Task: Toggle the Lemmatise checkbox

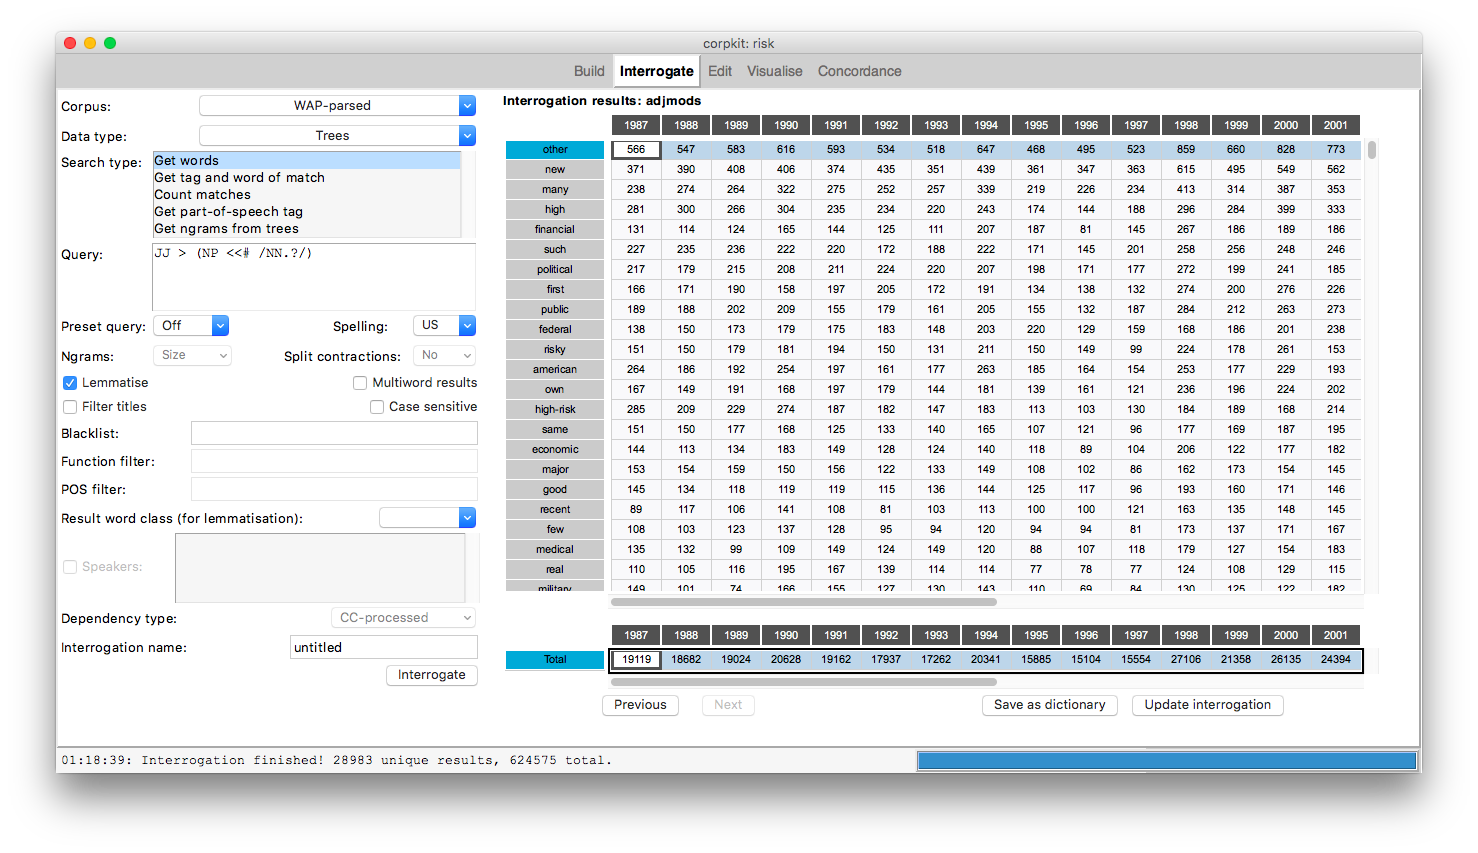Action: point(70,383)
